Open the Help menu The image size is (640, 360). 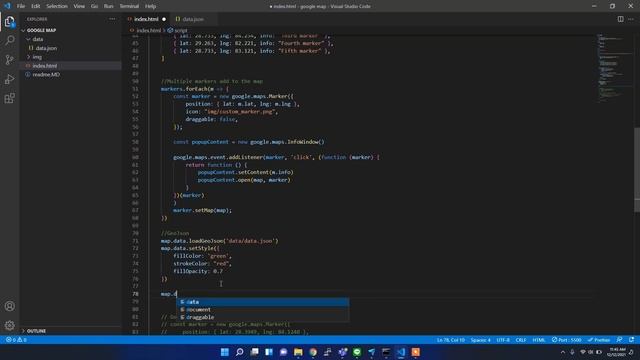pyautogui.click(x=151, y=6)
